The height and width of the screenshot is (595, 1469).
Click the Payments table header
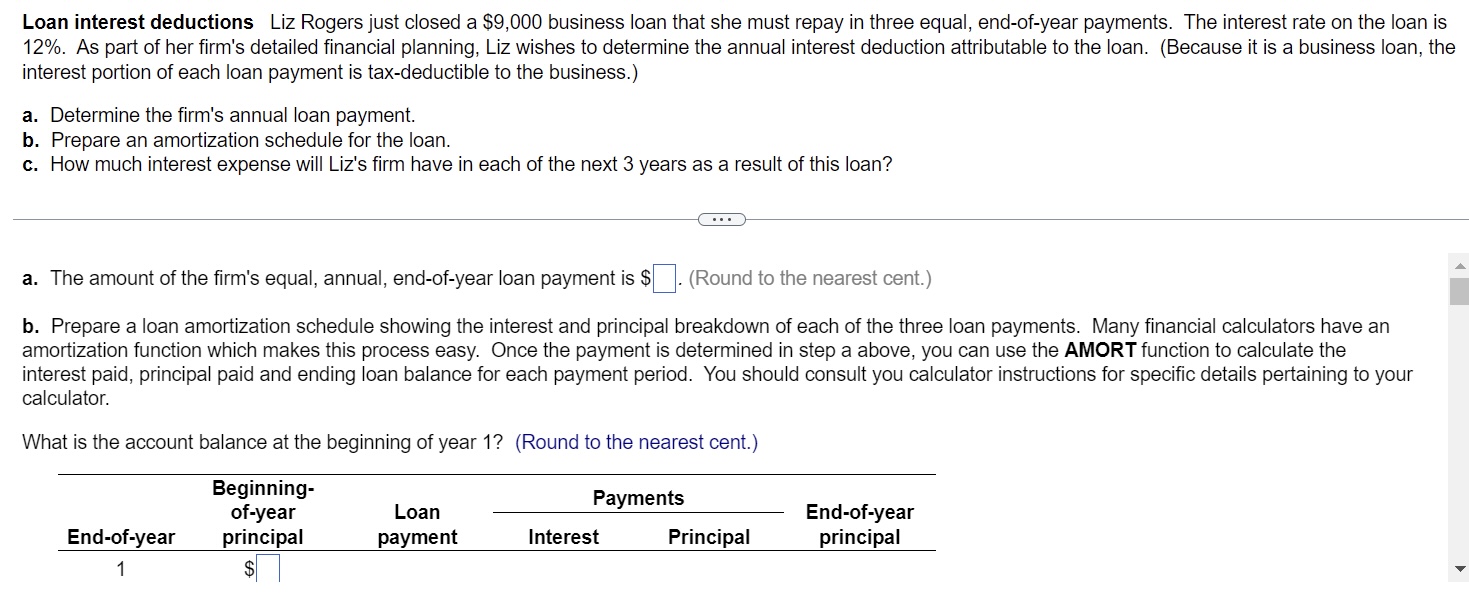(637, 497)
